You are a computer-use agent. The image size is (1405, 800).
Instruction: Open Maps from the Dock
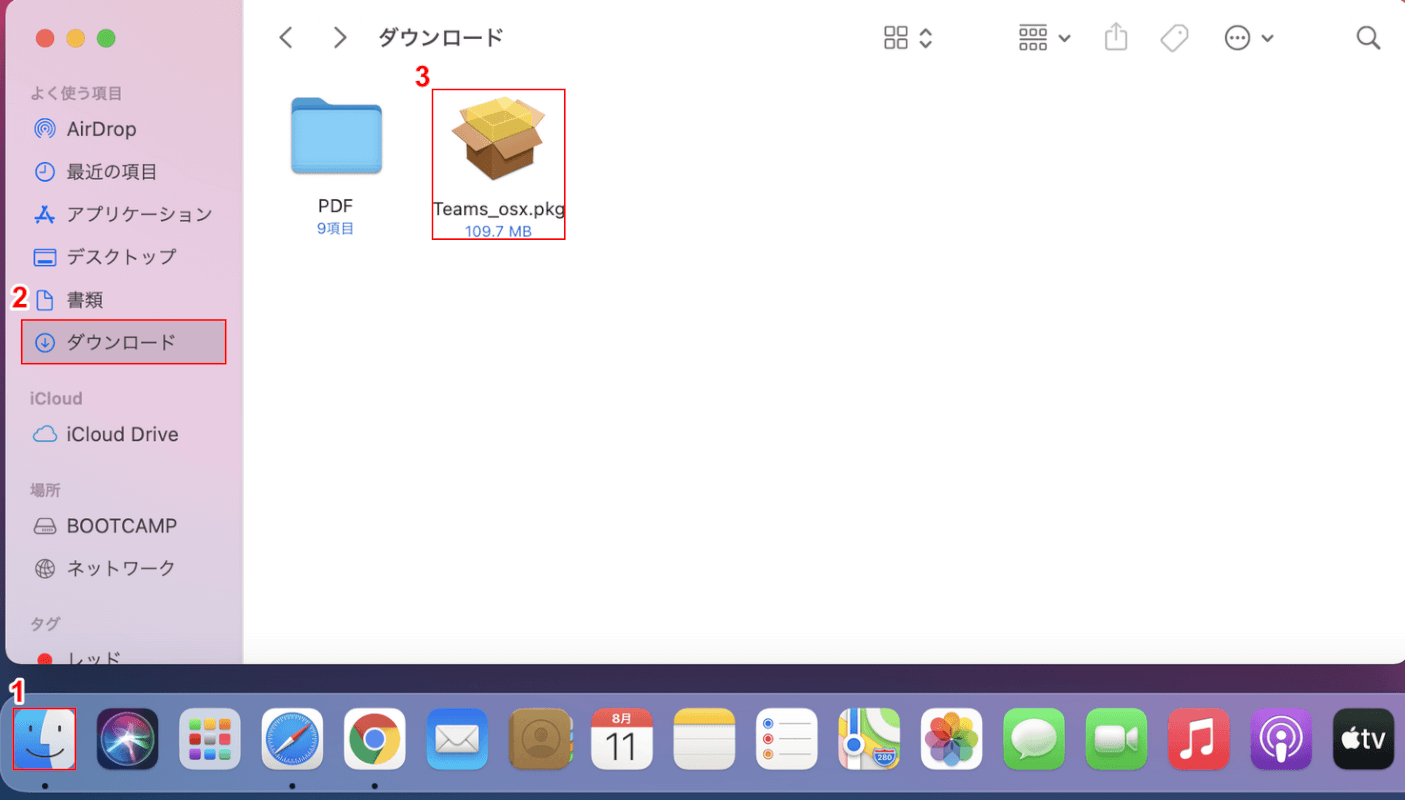tap(870, 739)
